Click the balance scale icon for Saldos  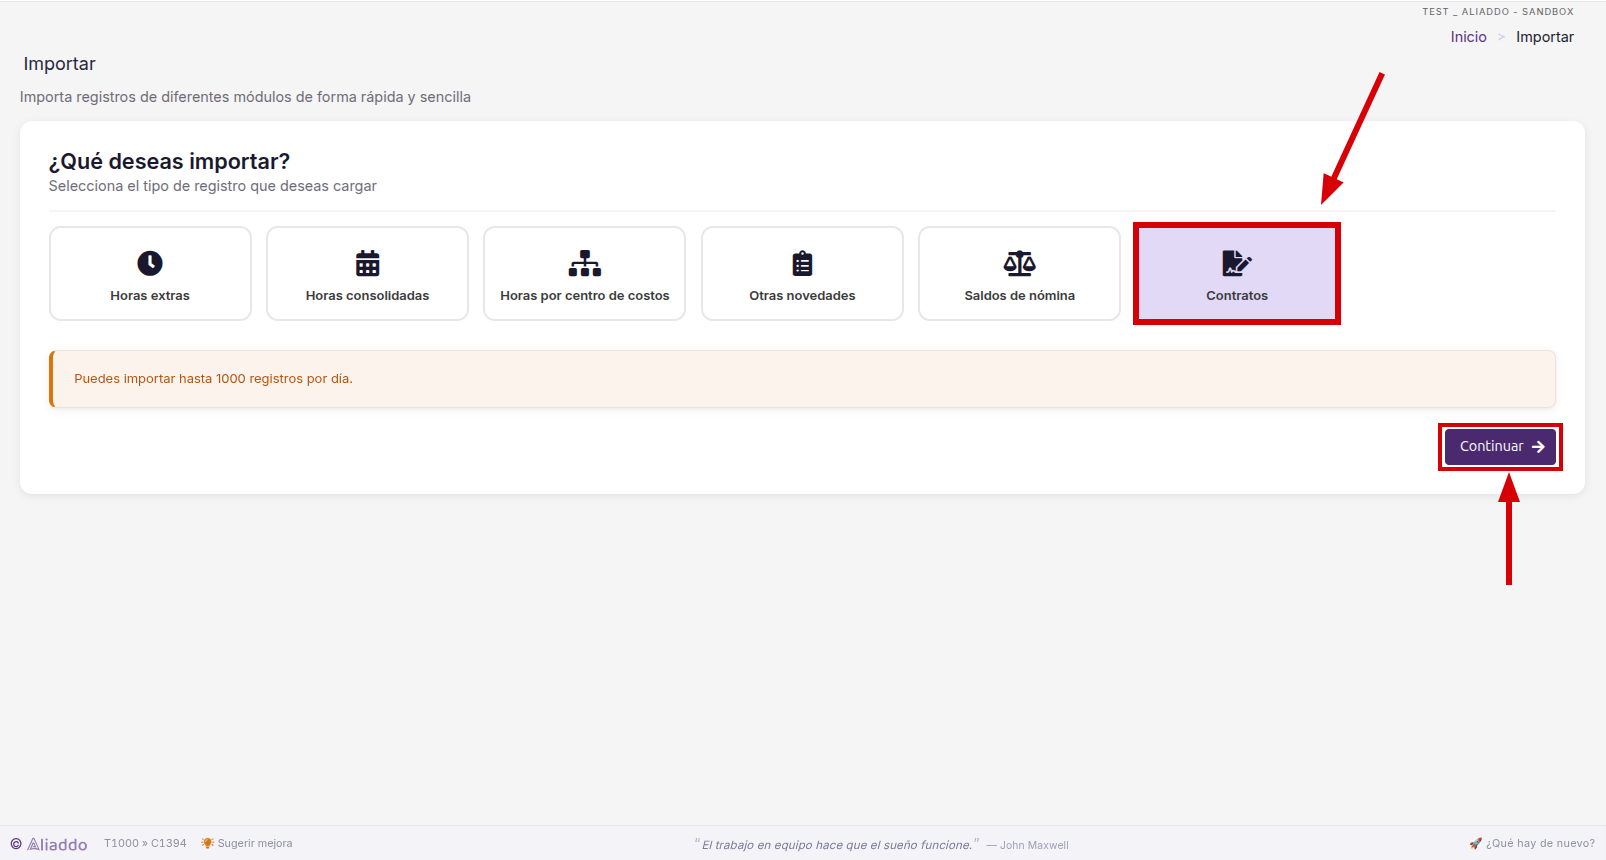coord(1020,263)
